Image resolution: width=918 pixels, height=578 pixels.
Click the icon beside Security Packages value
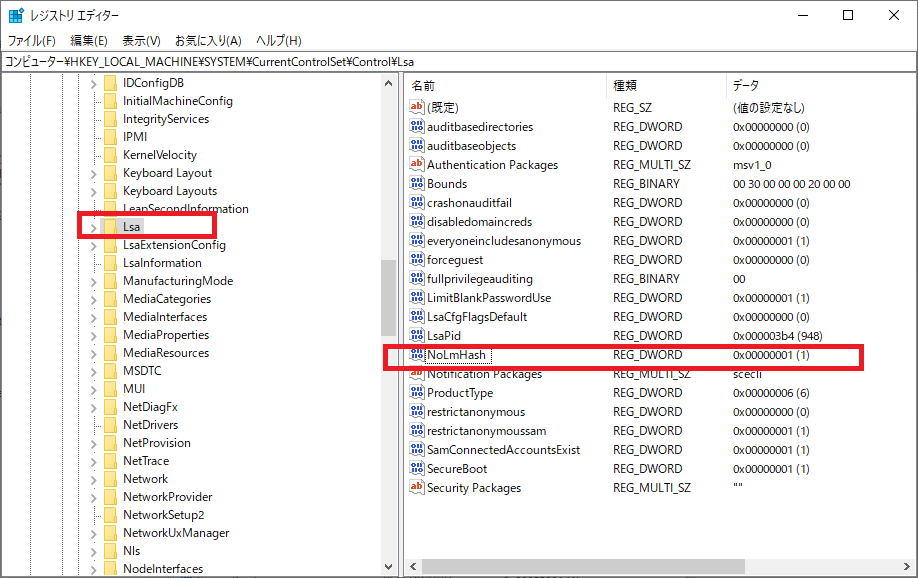coord(417,488)
